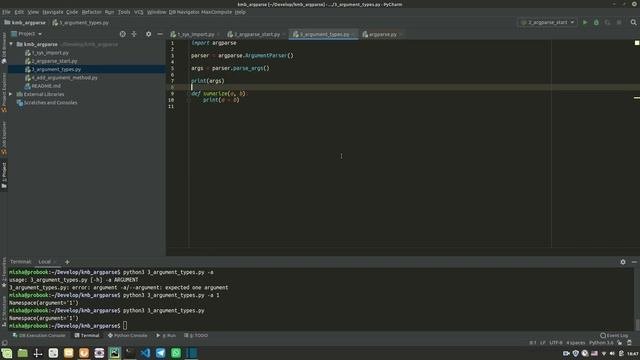Add a new terminal session with plus icon
Viewport: 640px width, 360px height.
tap(67, 262)
